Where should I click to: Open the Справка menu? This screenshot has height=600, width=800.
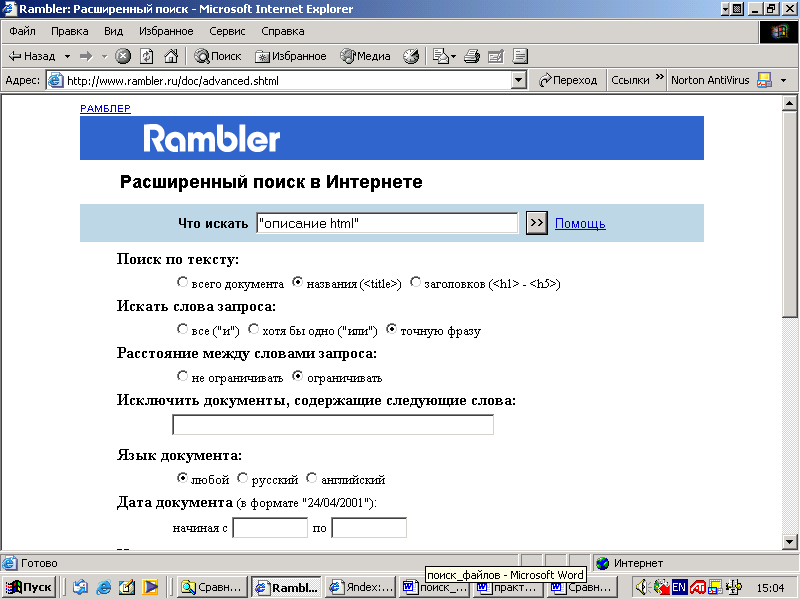pyautogui.click(x=283, y=31)
